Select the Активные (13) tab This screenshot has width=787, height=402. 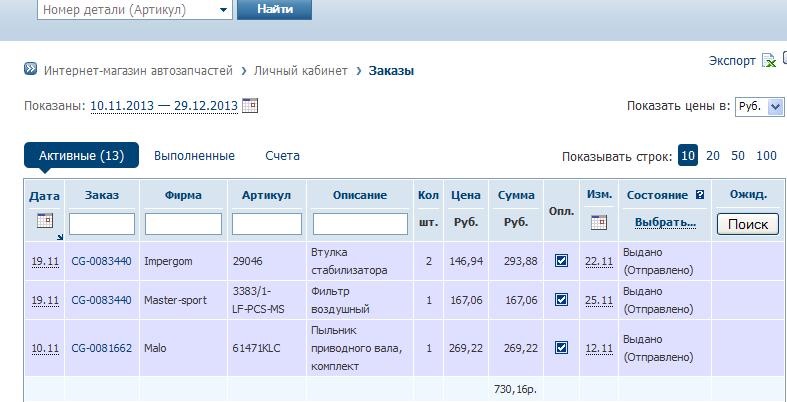click(81, 156)
